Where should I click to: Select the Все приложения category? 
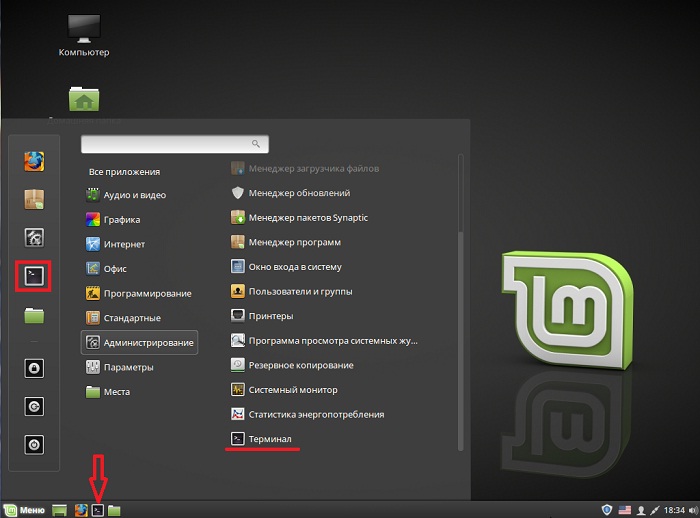coord(124,172)
